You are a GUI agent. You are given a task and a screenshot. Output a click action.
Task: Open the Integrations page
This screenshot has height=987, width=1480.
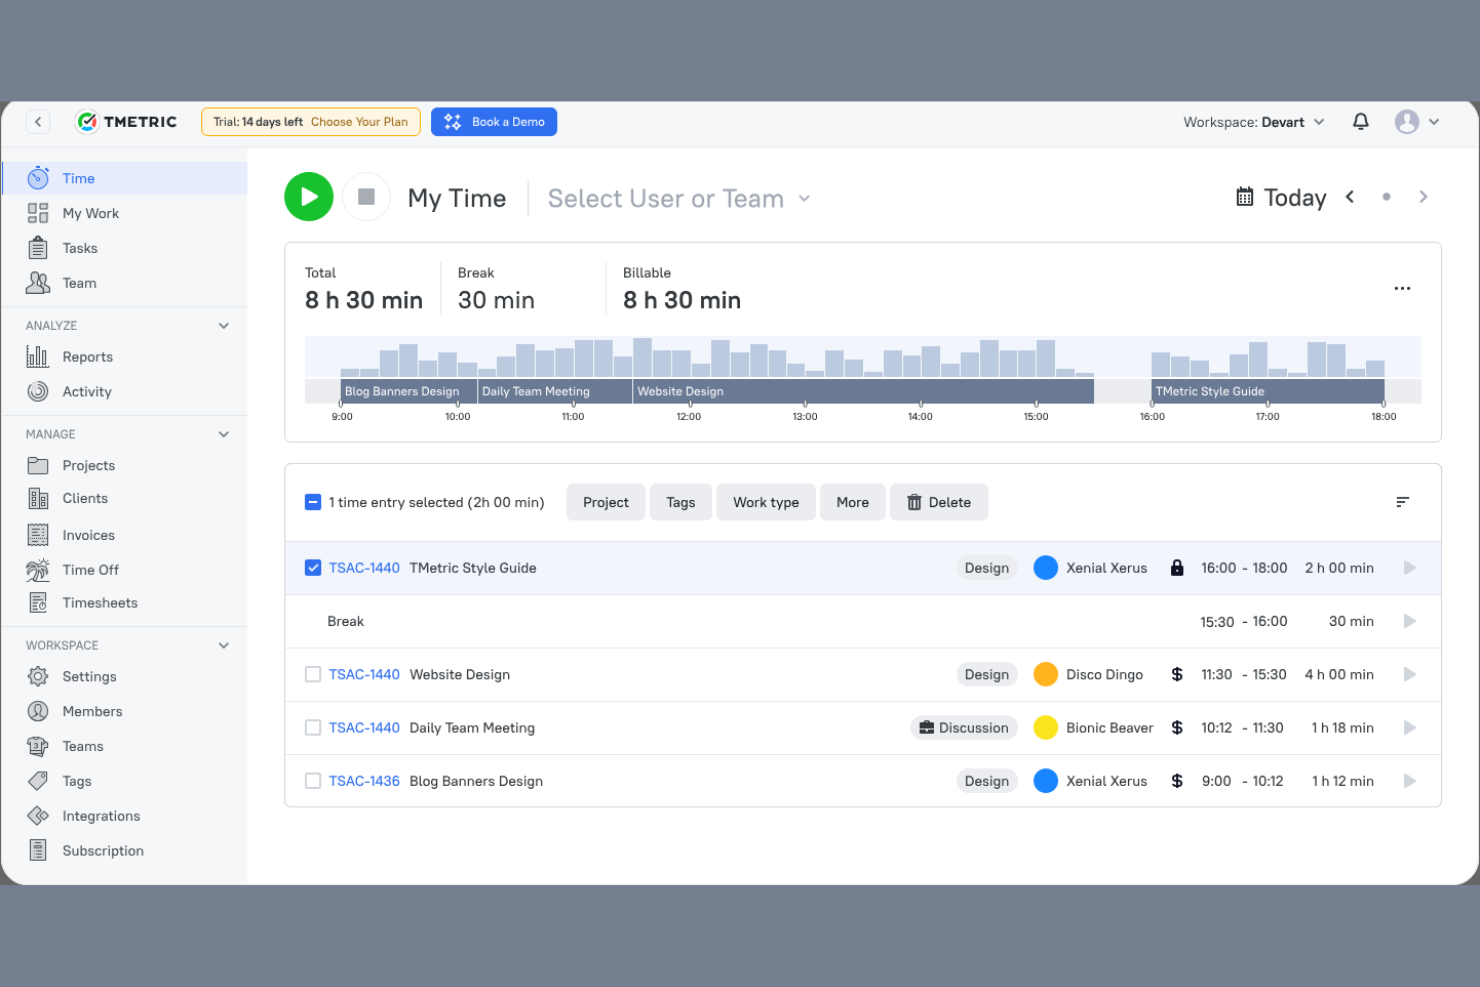click(101, 815)
